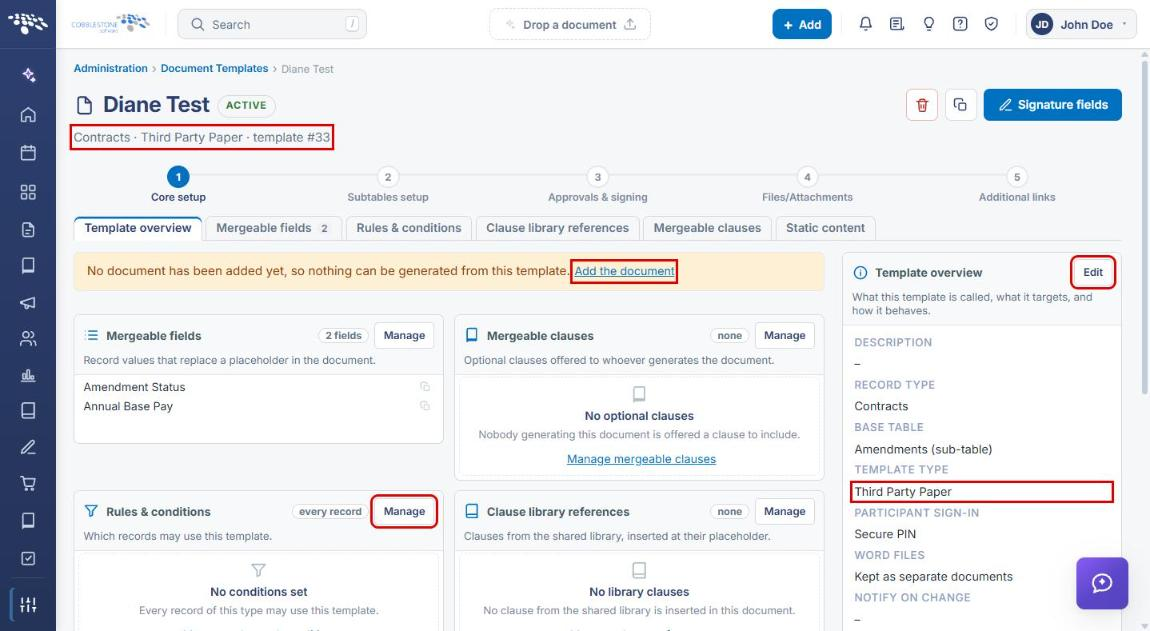Image resolution: width=1150 pixels, height=631 pixels.
Task: Copy the Amendment Status field placeholder
Action: [x=425, y=387]
